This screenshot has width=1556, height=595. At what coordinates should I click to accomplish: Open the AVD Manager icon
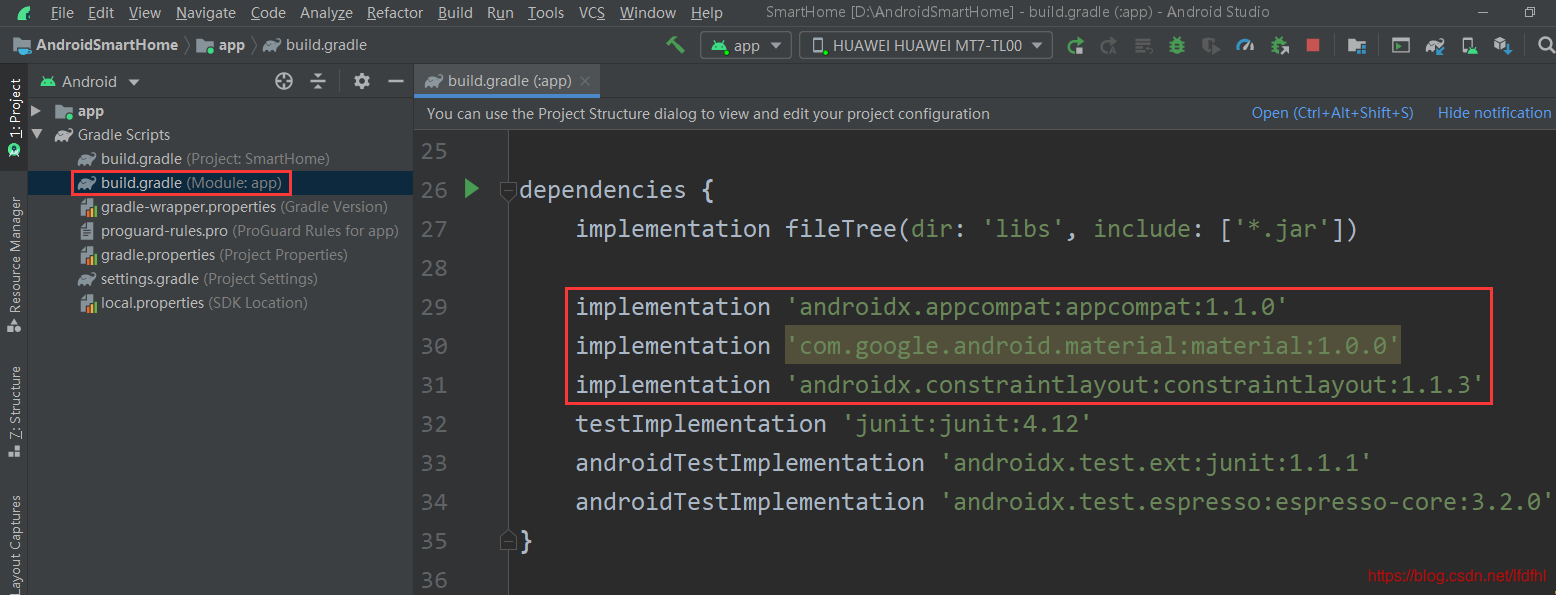coord(1468,45)
